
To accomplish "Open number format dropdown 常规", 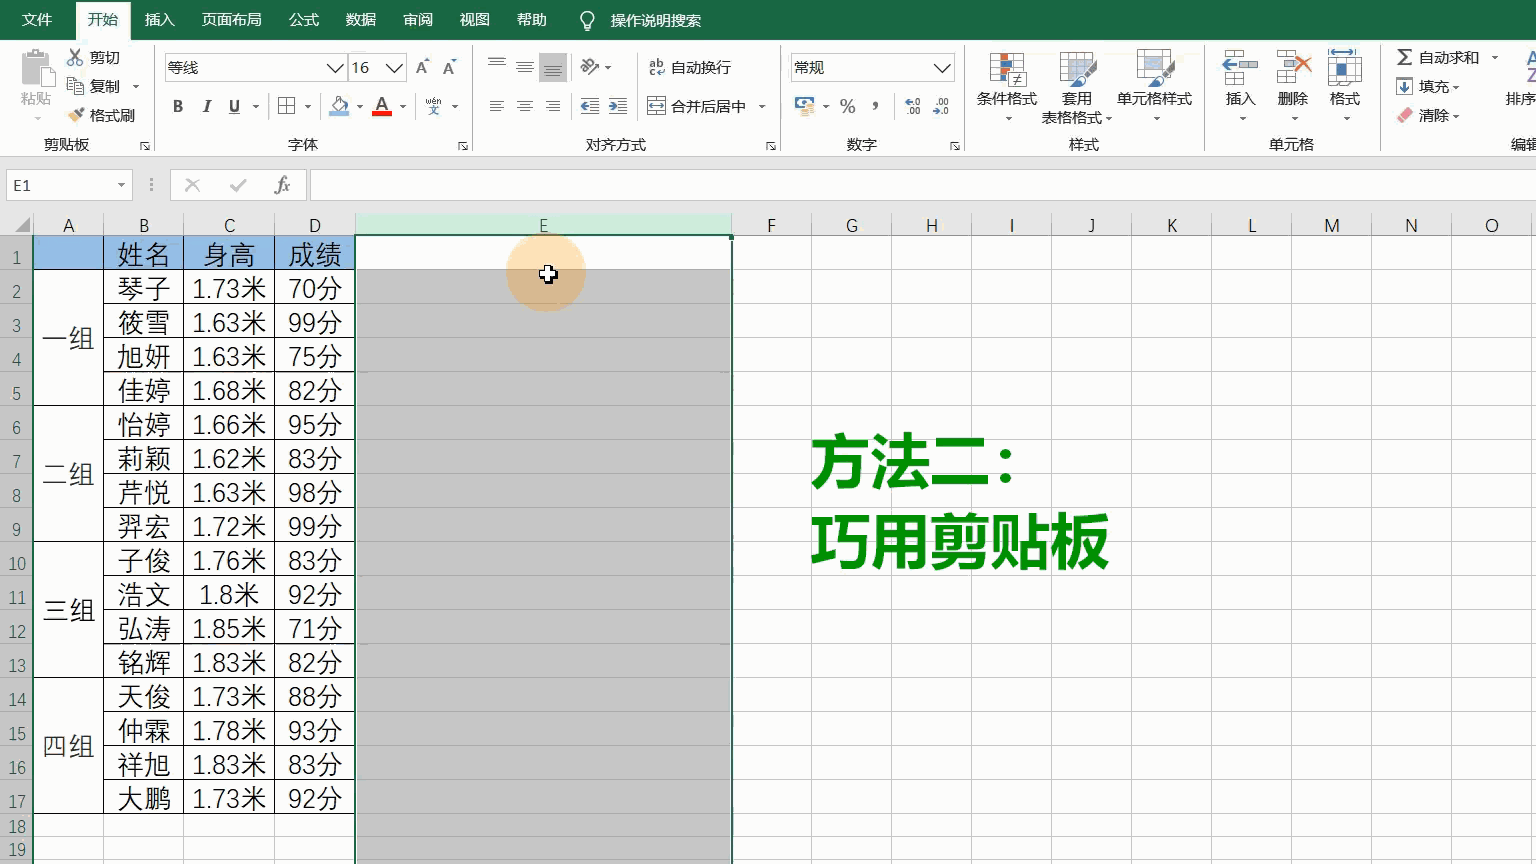I will [x=942, y=67].
